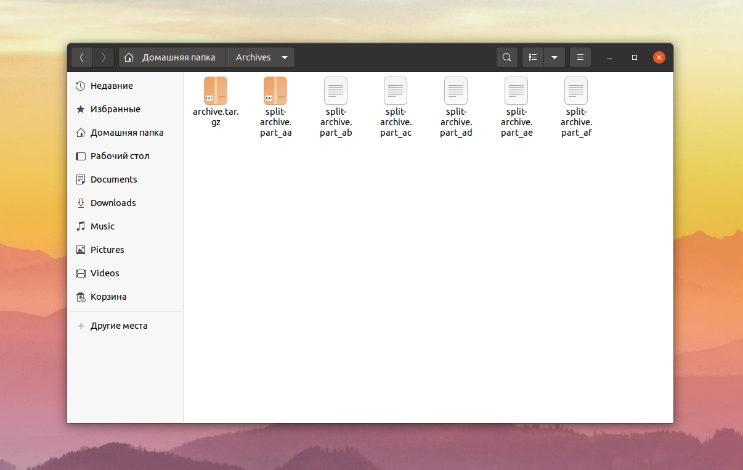The width and height of the screenshot is (743, 470).
Task: Open the hamburger main menu
Action: (x=581, y=58)
